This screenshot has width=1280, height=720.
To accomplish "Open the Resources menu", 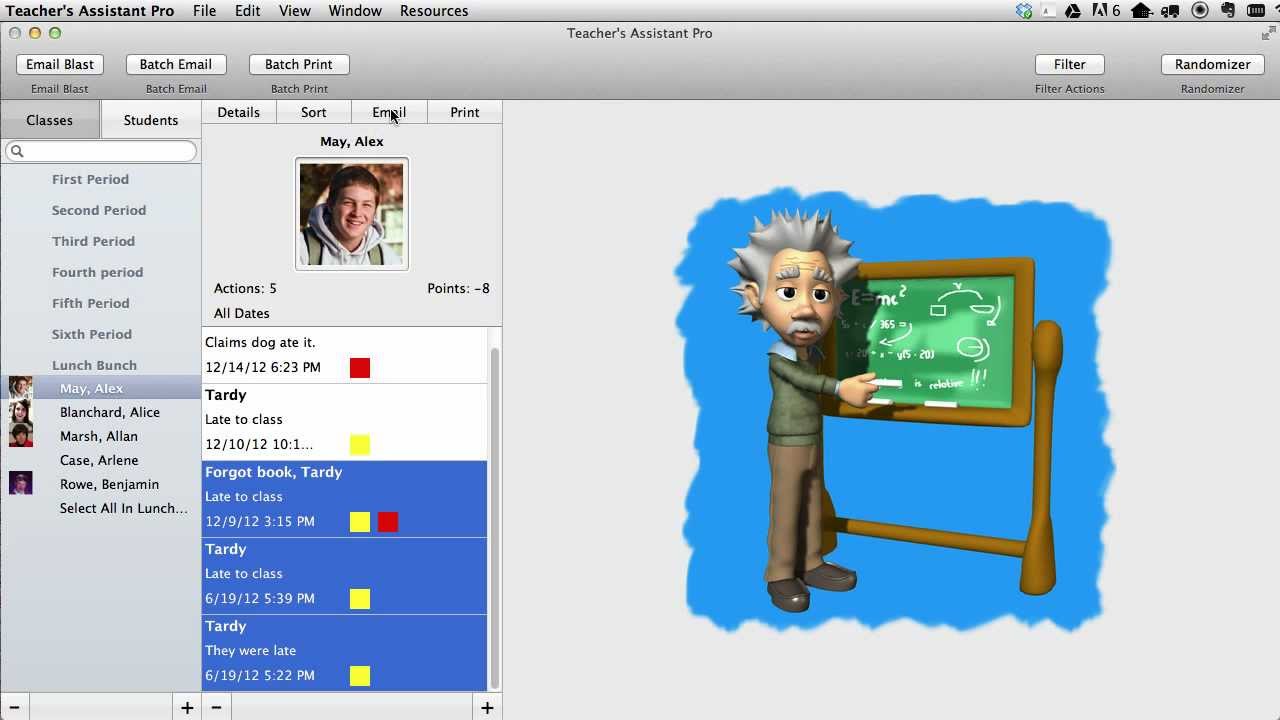I will tap(434, 11).
